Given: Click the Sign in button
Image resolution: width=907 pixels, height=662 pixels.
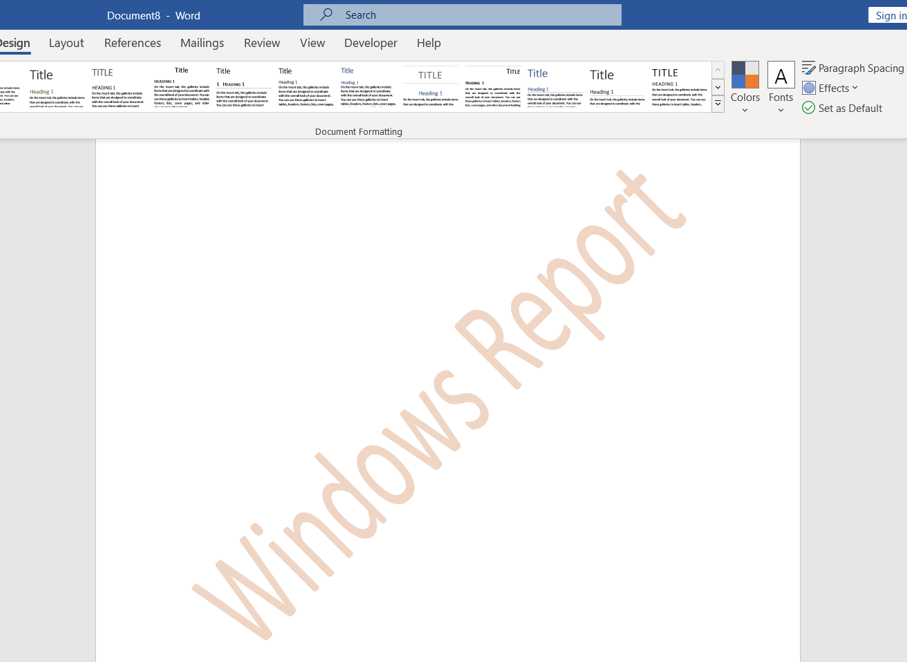Looking at the screenshot, I should point(888,16).
